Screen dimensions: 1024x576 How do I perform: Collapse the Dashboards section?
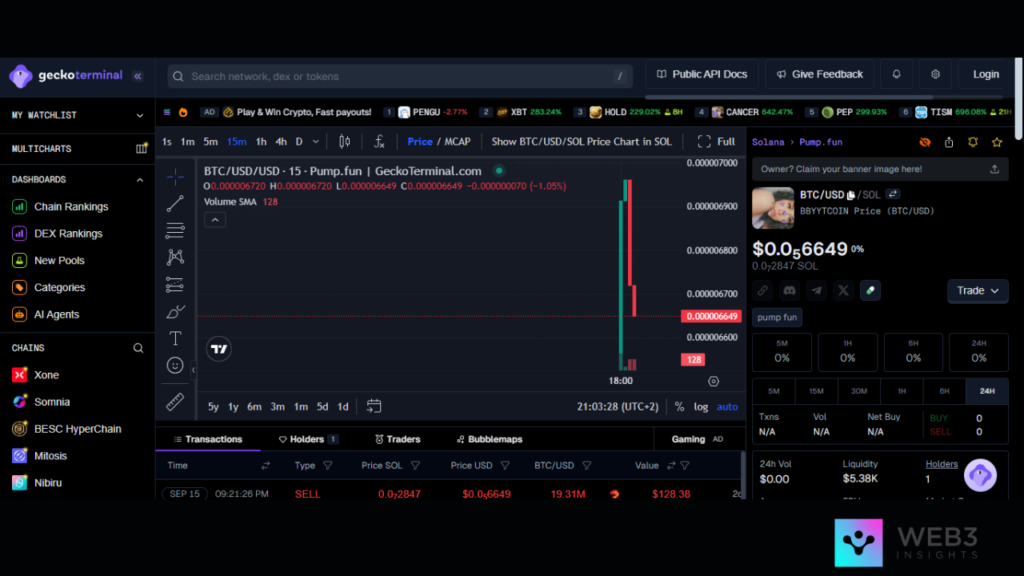[x=139, y=180]
